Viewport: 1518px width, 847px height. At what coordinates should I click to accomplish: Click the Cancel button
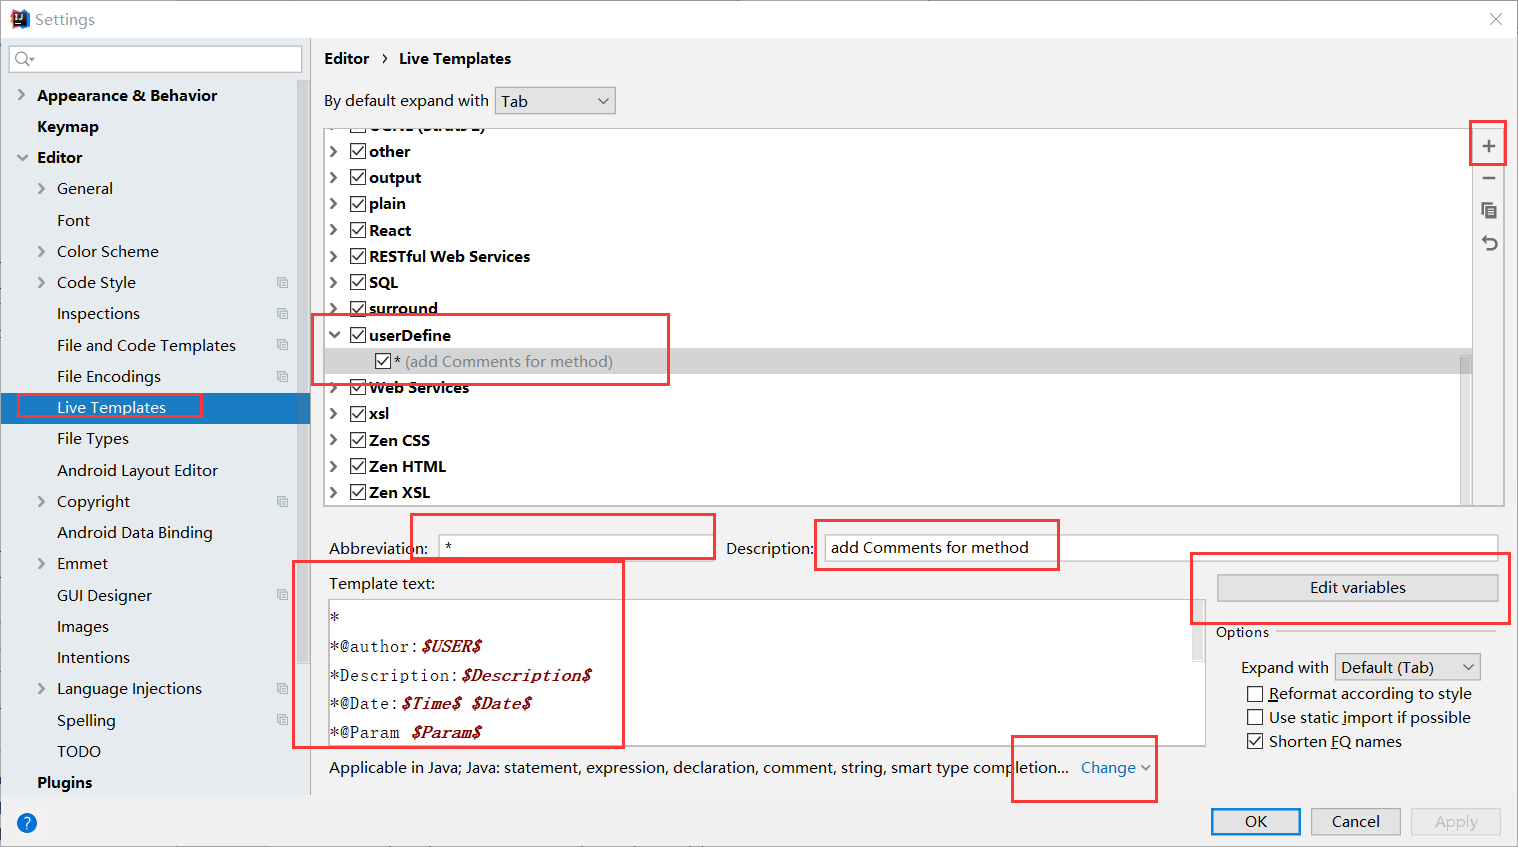(x=1356, y=822)
